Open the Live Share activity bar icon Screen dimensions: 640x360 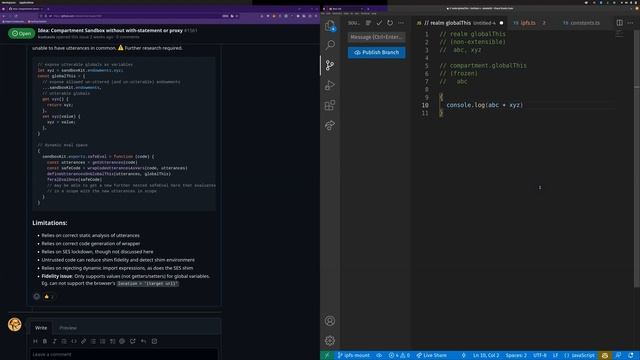point(330,125)
